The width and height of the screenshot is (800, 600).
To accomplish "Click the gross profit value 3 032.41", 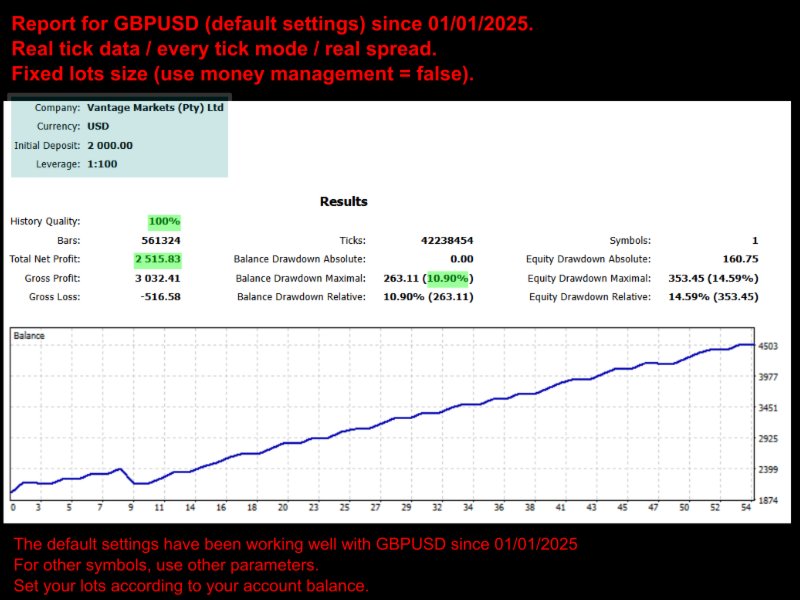I will click(x=158, y=278).
